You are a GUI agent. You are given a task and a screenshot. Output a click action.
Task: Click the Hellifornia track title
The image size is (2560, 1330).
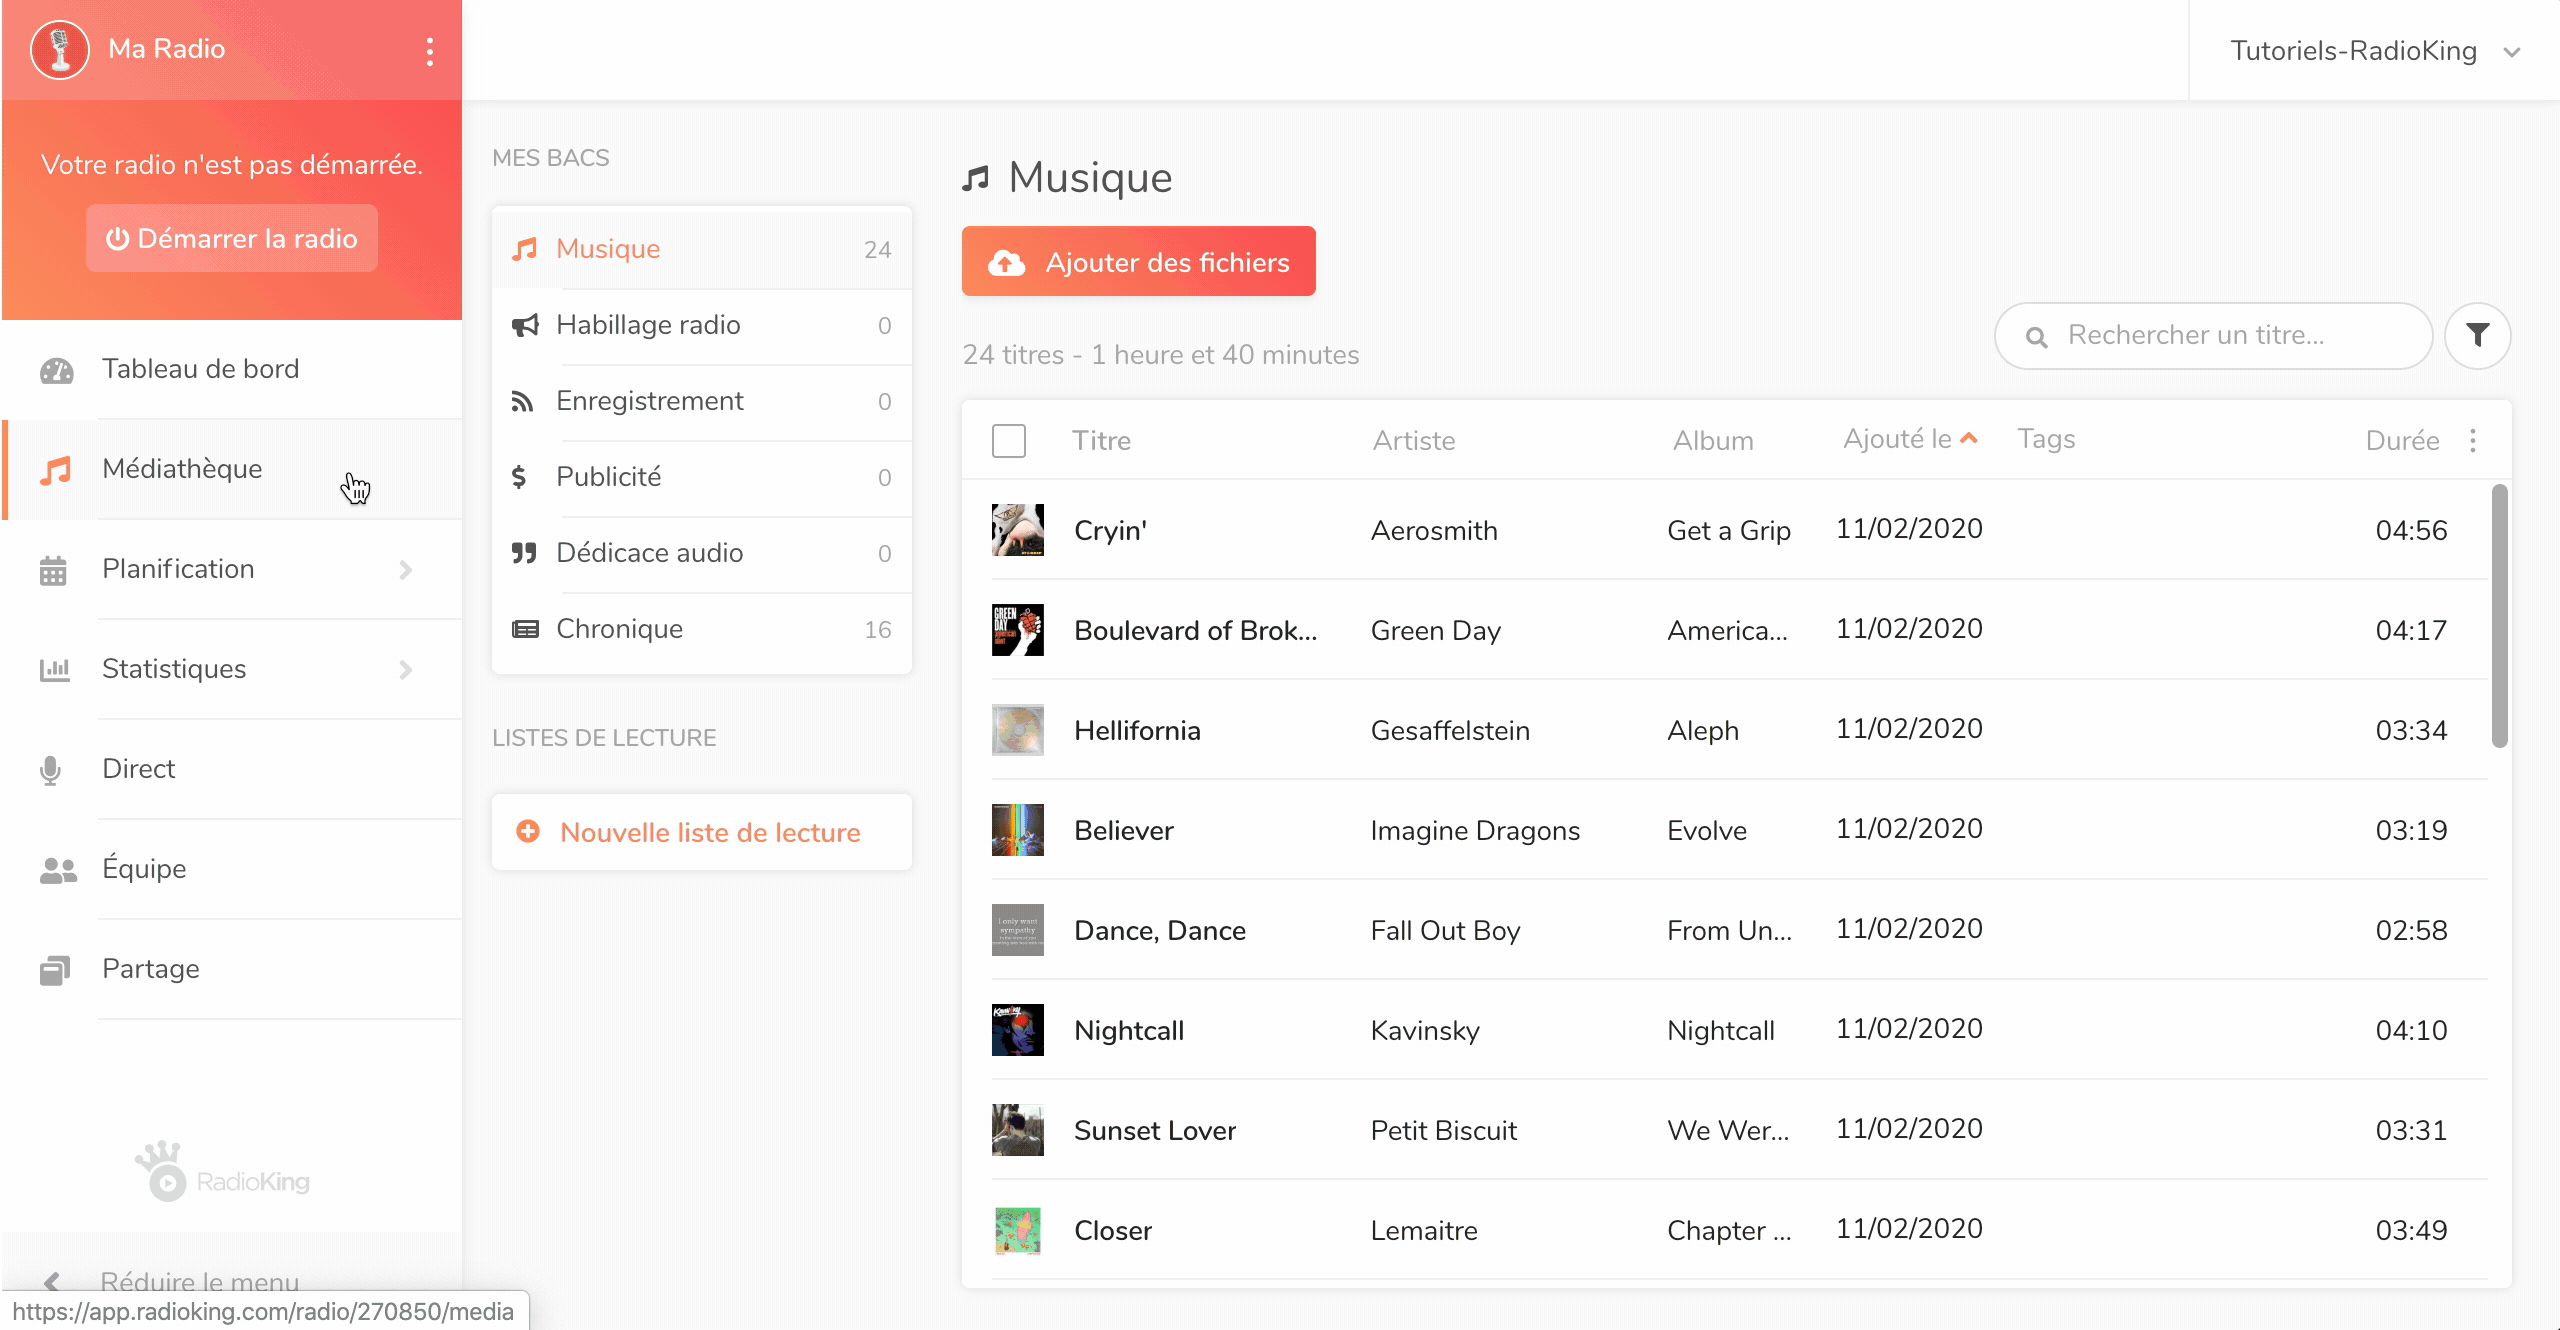tap(1137, 731)
